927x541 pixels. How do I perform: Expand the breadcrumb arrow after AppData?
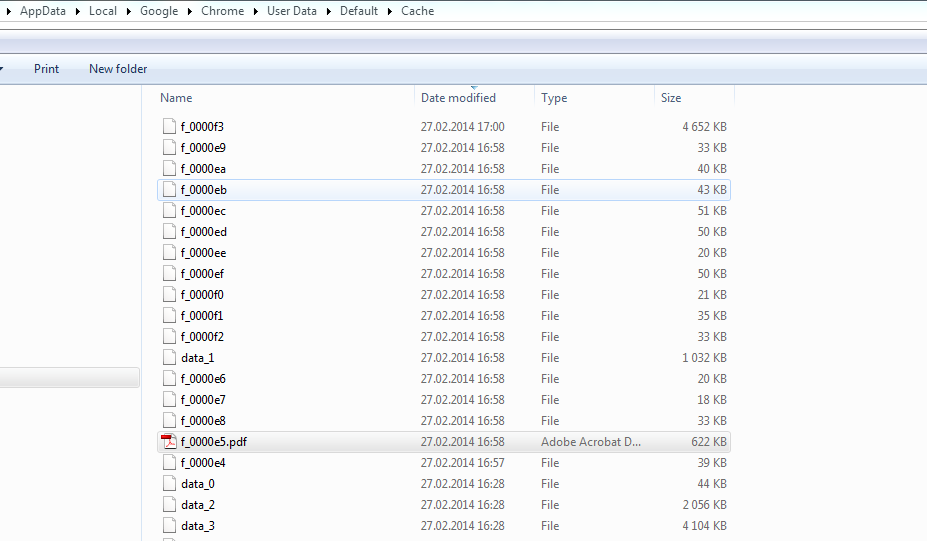[x=77, y=11]
